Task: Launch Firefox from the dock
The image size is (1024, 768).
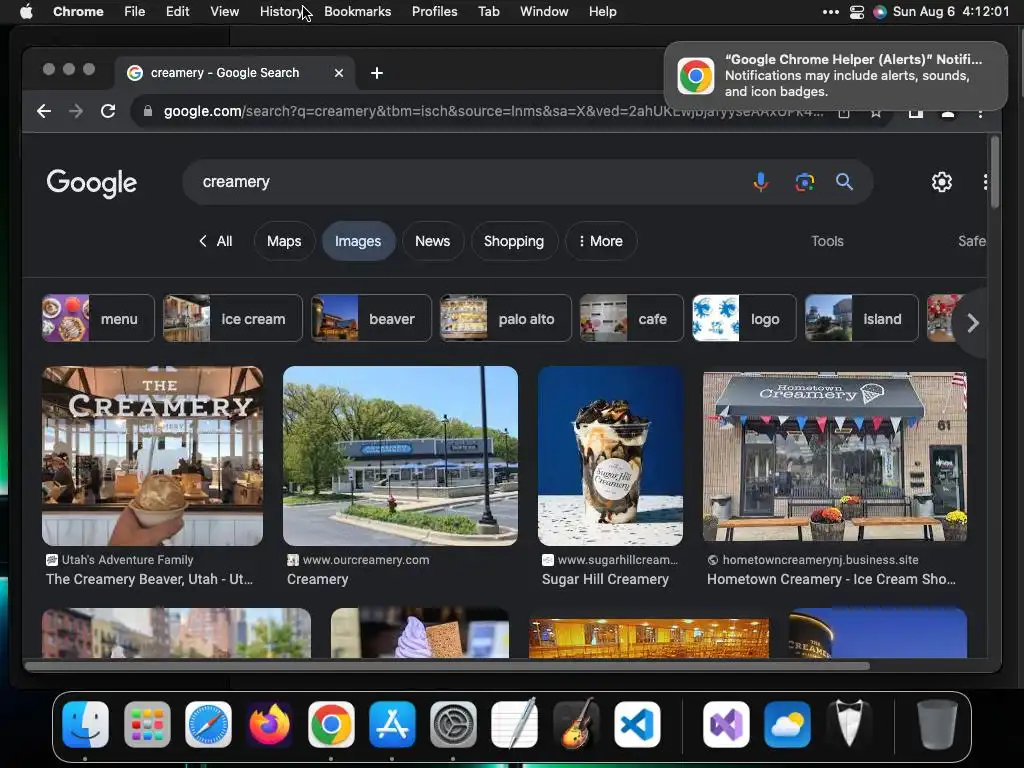Action: click(270, 724)
